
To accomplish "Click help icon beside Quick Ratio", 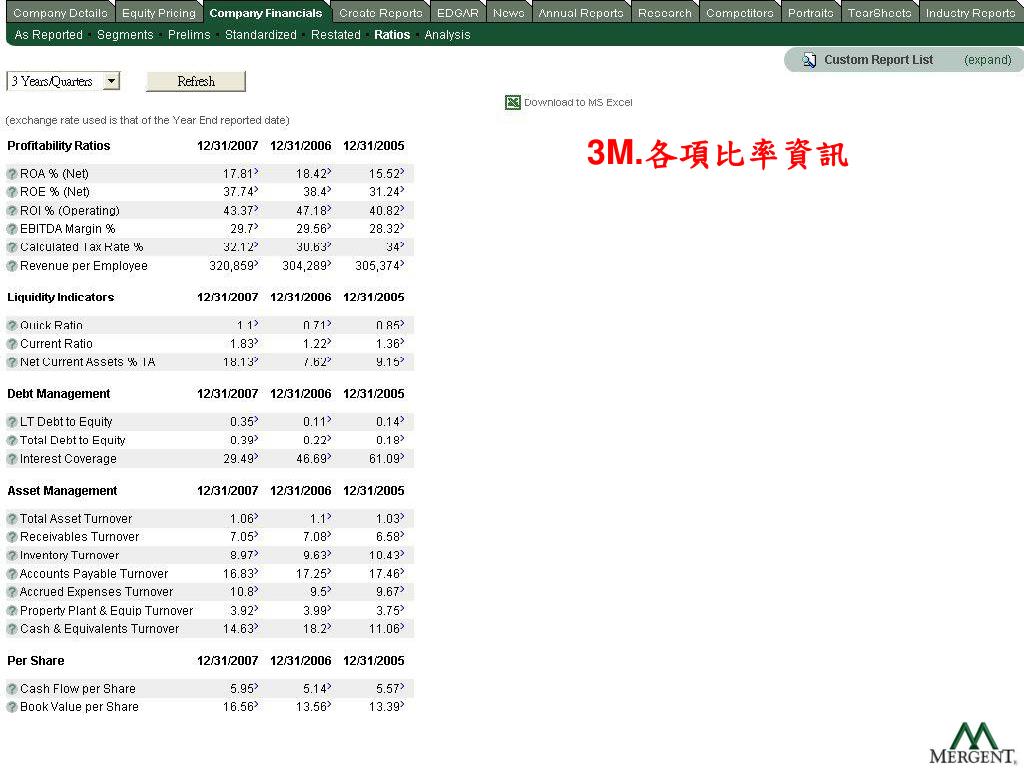I will (x=12, y=325).
